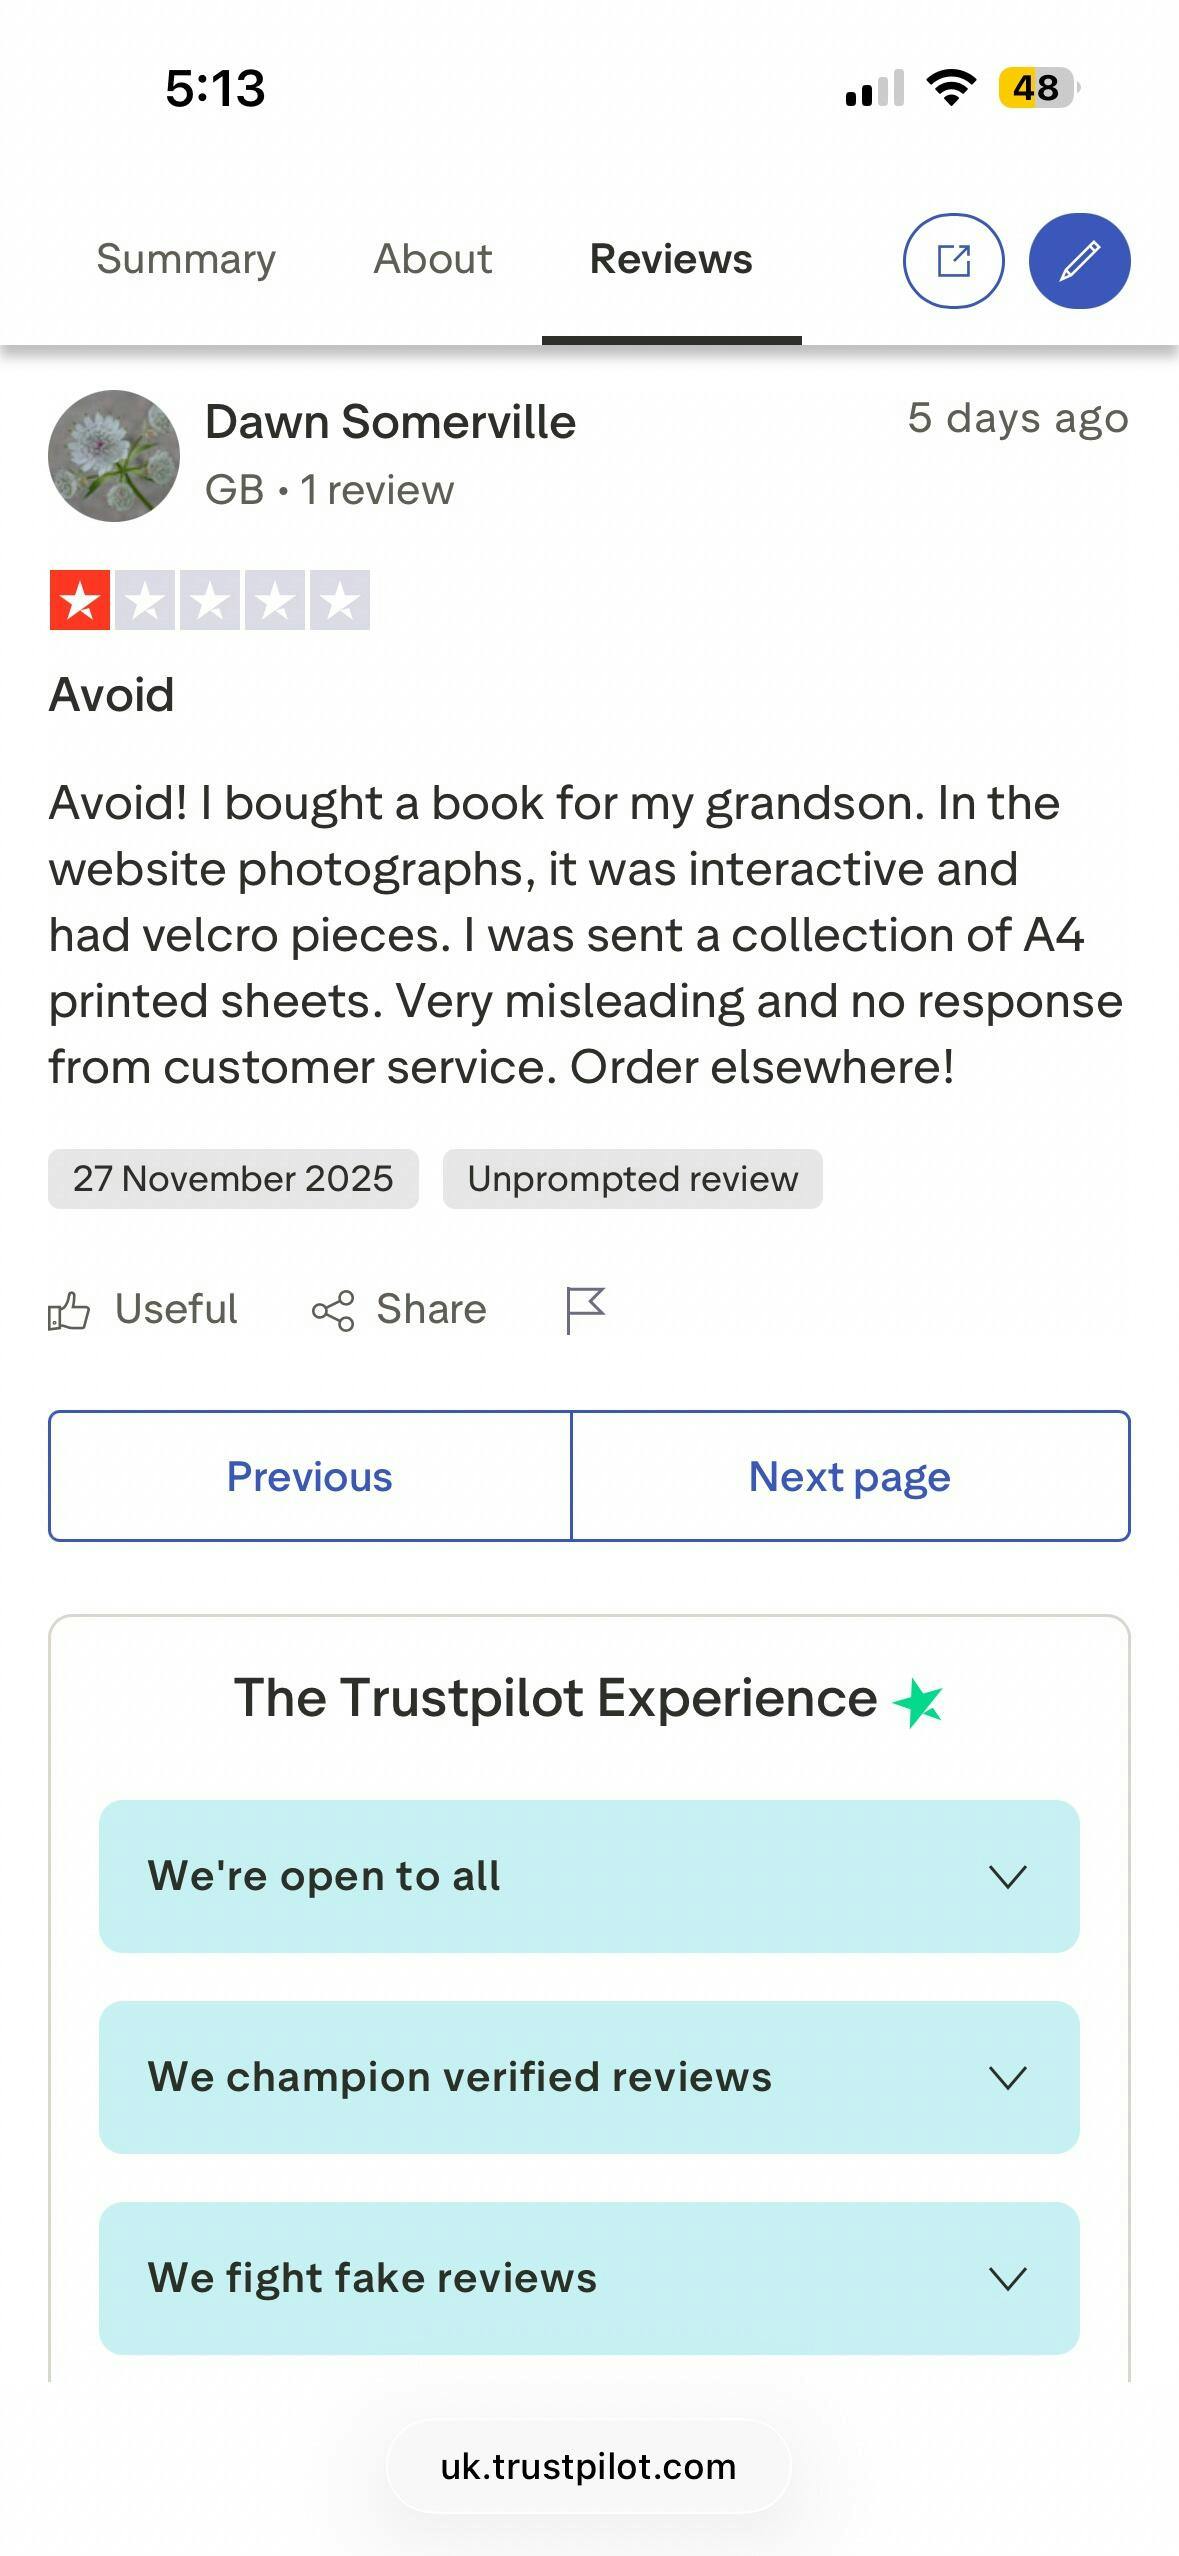Expand the "We're open to all" section
The height and width of the screenshot is (2556, 1179).
coord(589,1876)
